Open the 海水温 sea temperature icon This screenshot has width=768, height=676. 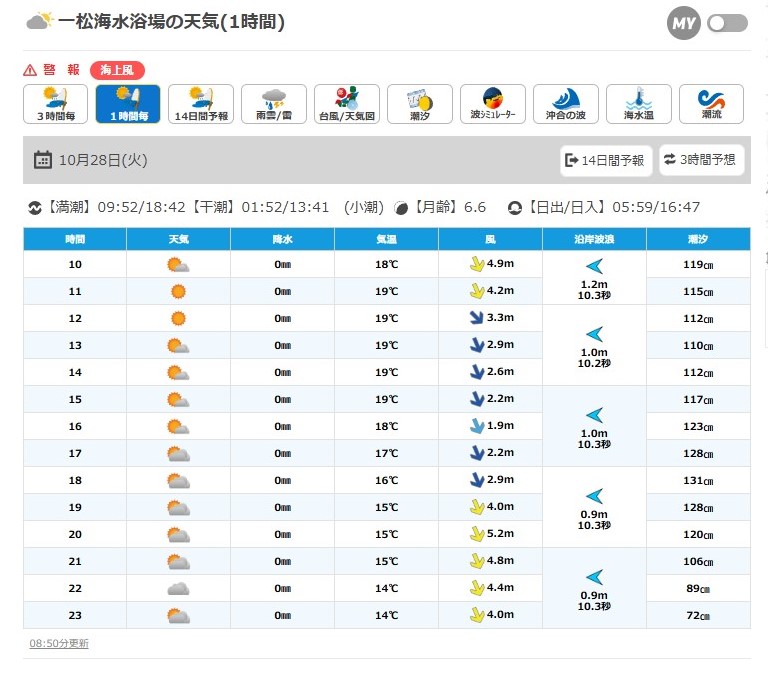tap(638, 104)
